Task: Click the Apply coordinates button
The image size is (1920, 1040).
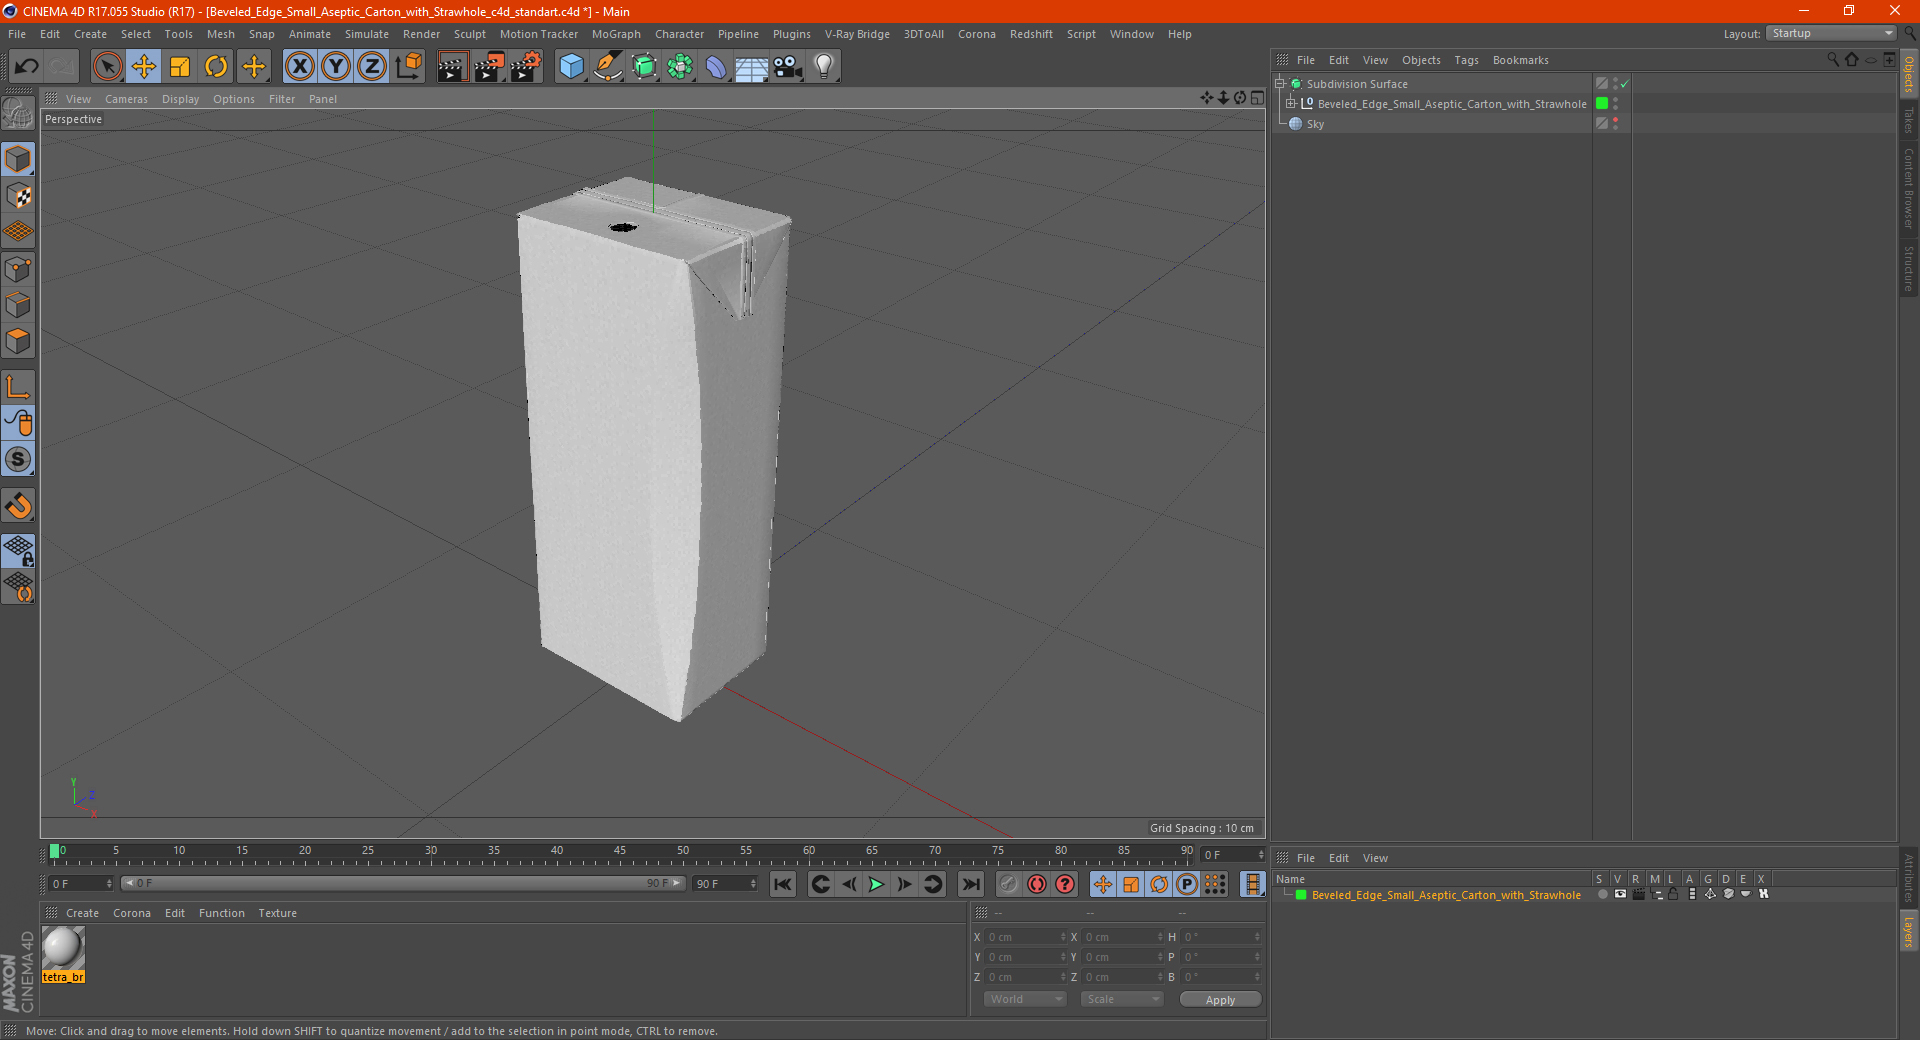Action: click(x=1220, y=1000)
